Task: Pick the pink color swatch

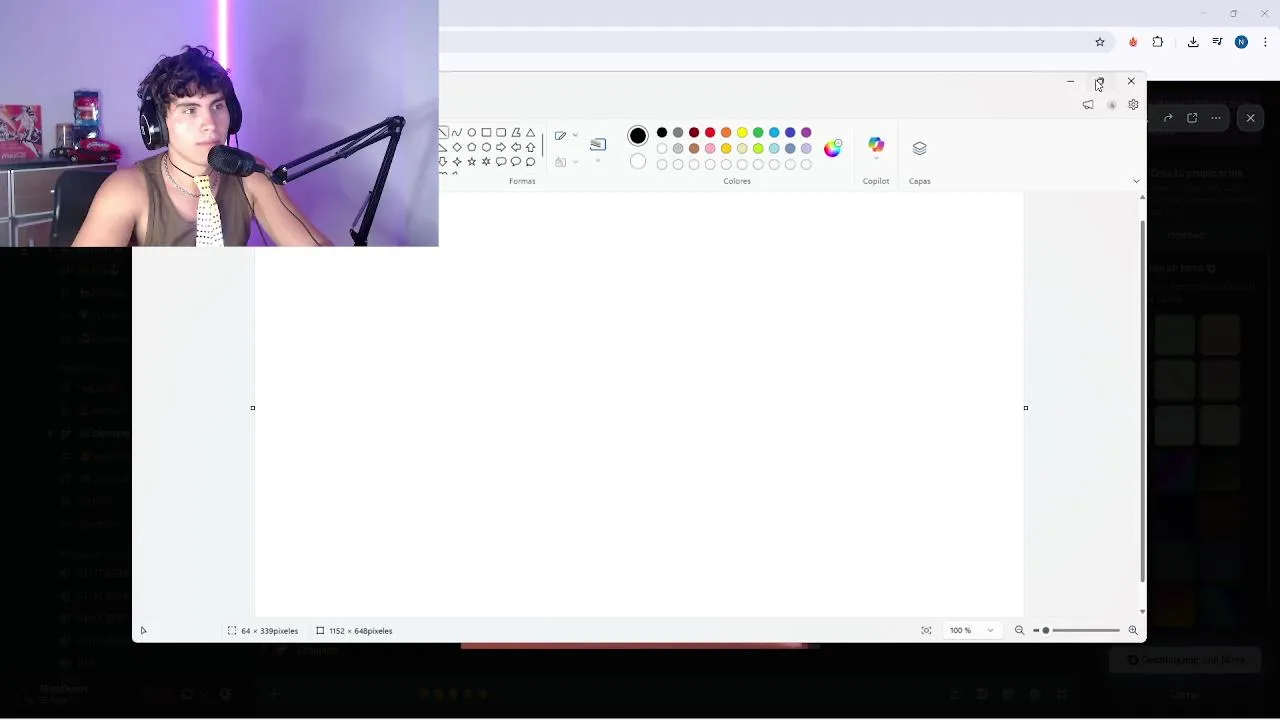Action: coord(710,148)
